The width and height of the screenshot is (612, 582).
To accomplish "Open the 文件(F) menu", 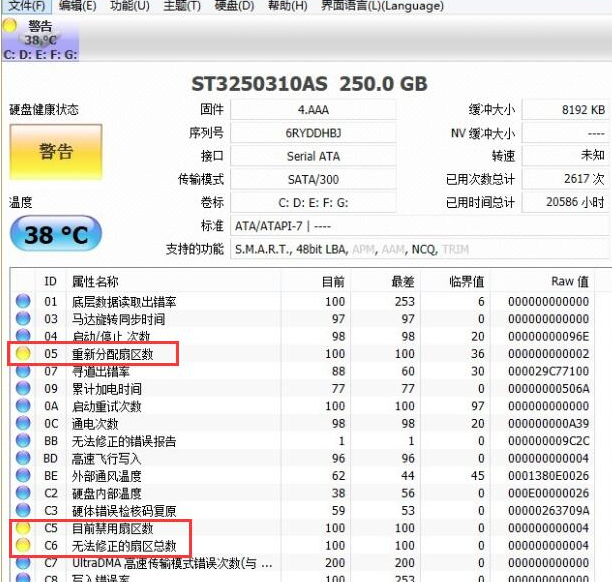I will click(27, 5).
